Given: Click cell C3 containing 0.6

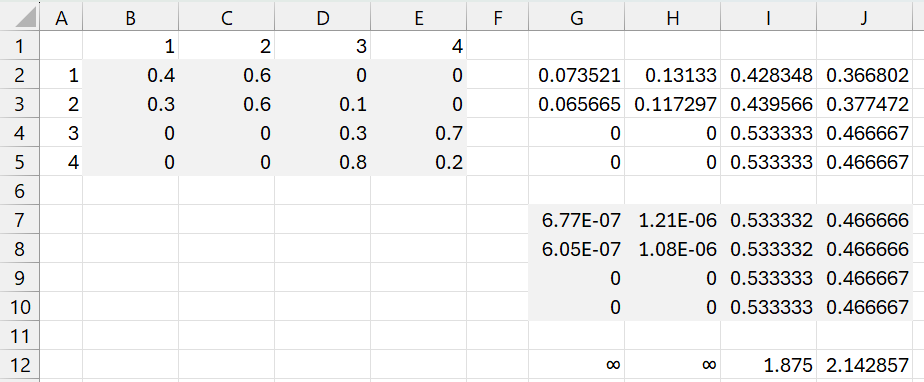Looking at the screenshot, I should 226,103.
